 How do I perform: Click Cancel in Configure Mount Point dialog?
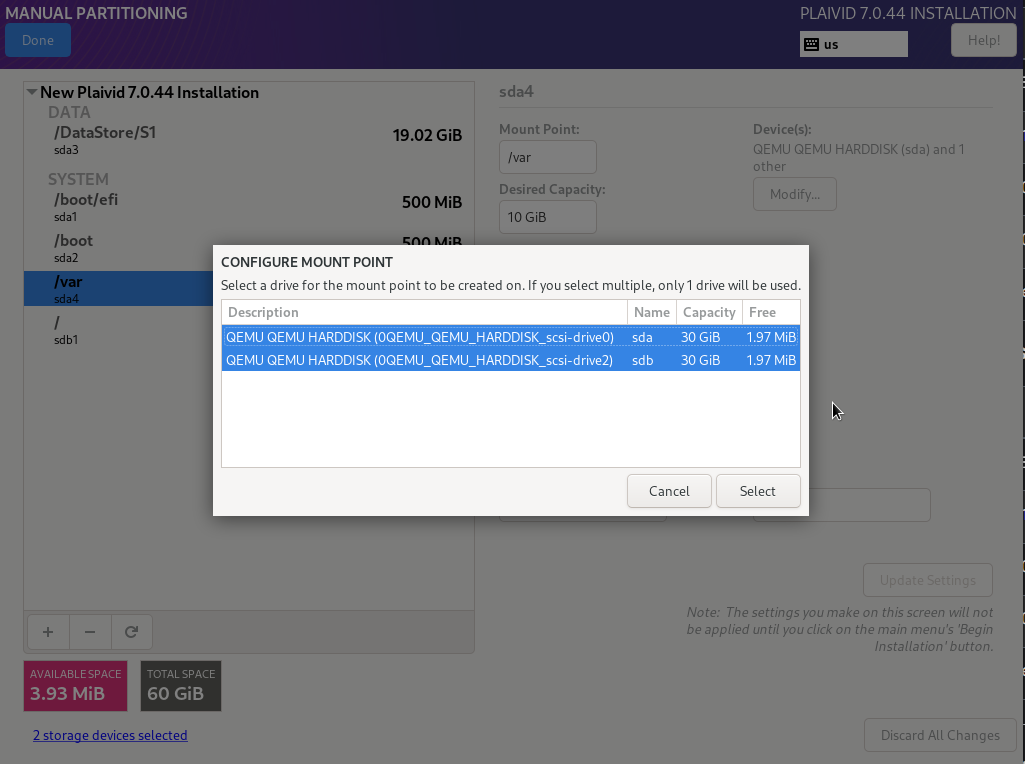tap(669, 491)
